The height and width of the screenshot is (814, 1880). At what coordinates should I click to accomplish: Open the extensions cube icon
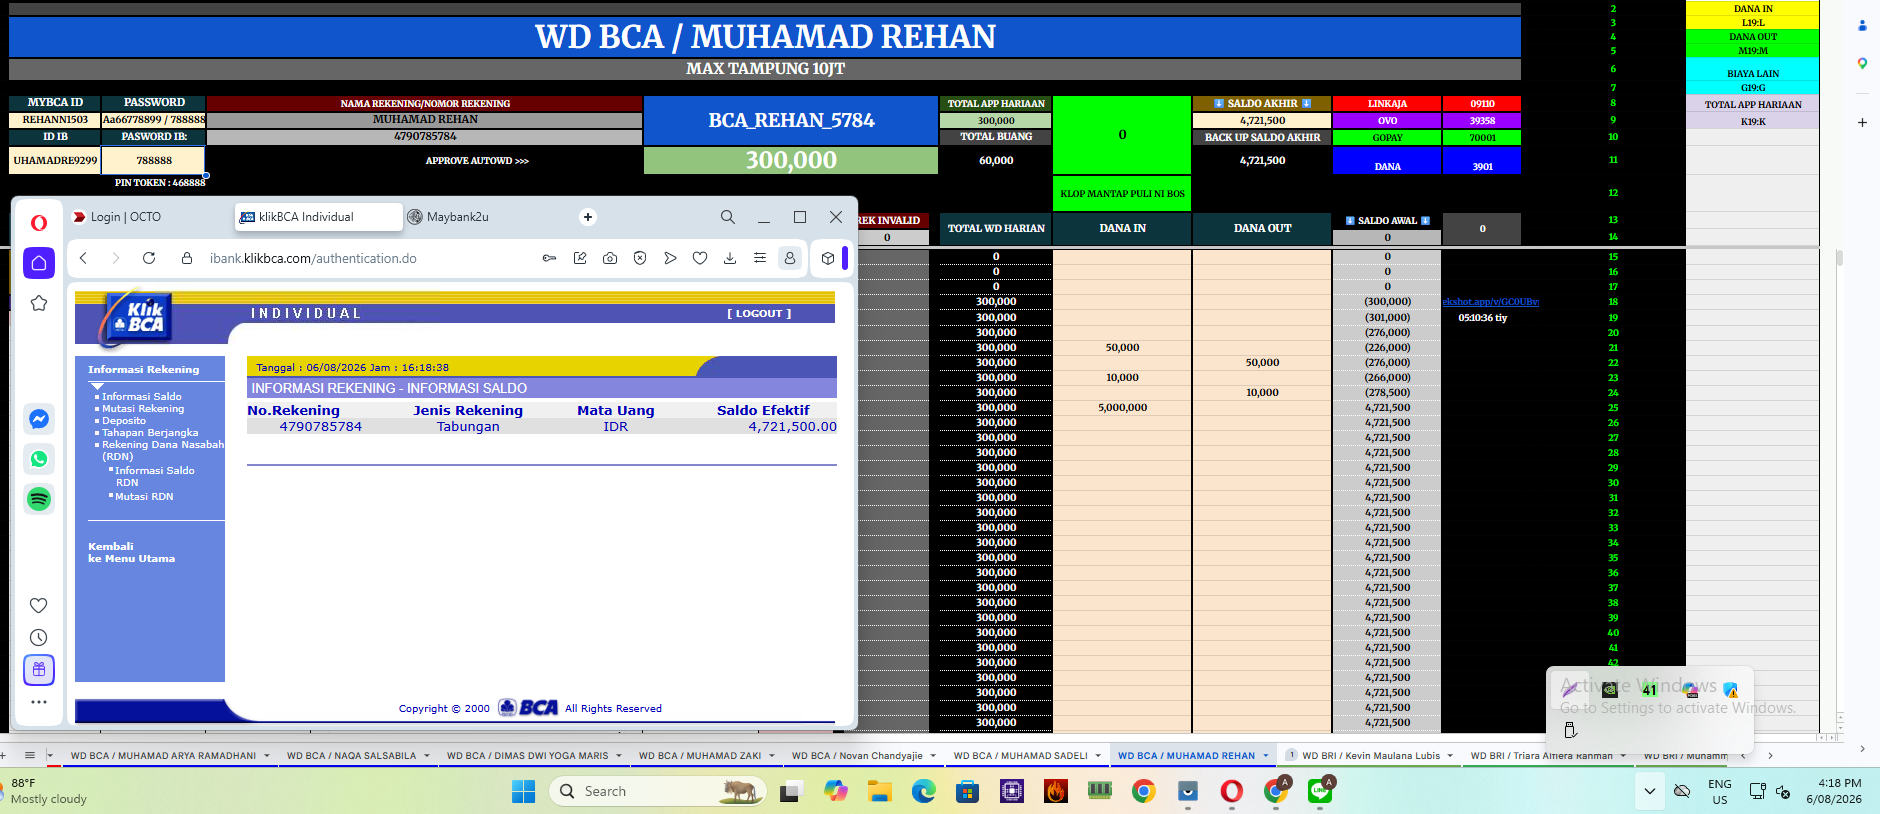click(x=828, y=258)
